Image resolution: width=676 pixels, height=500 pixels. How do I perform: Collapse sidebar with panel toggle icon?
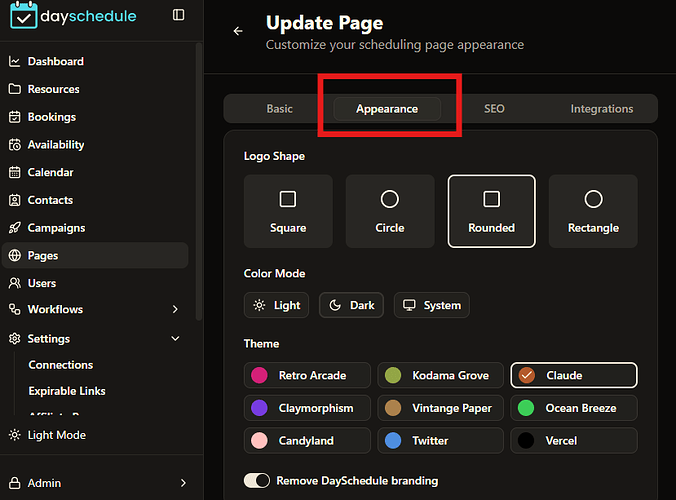click(178, 15)
